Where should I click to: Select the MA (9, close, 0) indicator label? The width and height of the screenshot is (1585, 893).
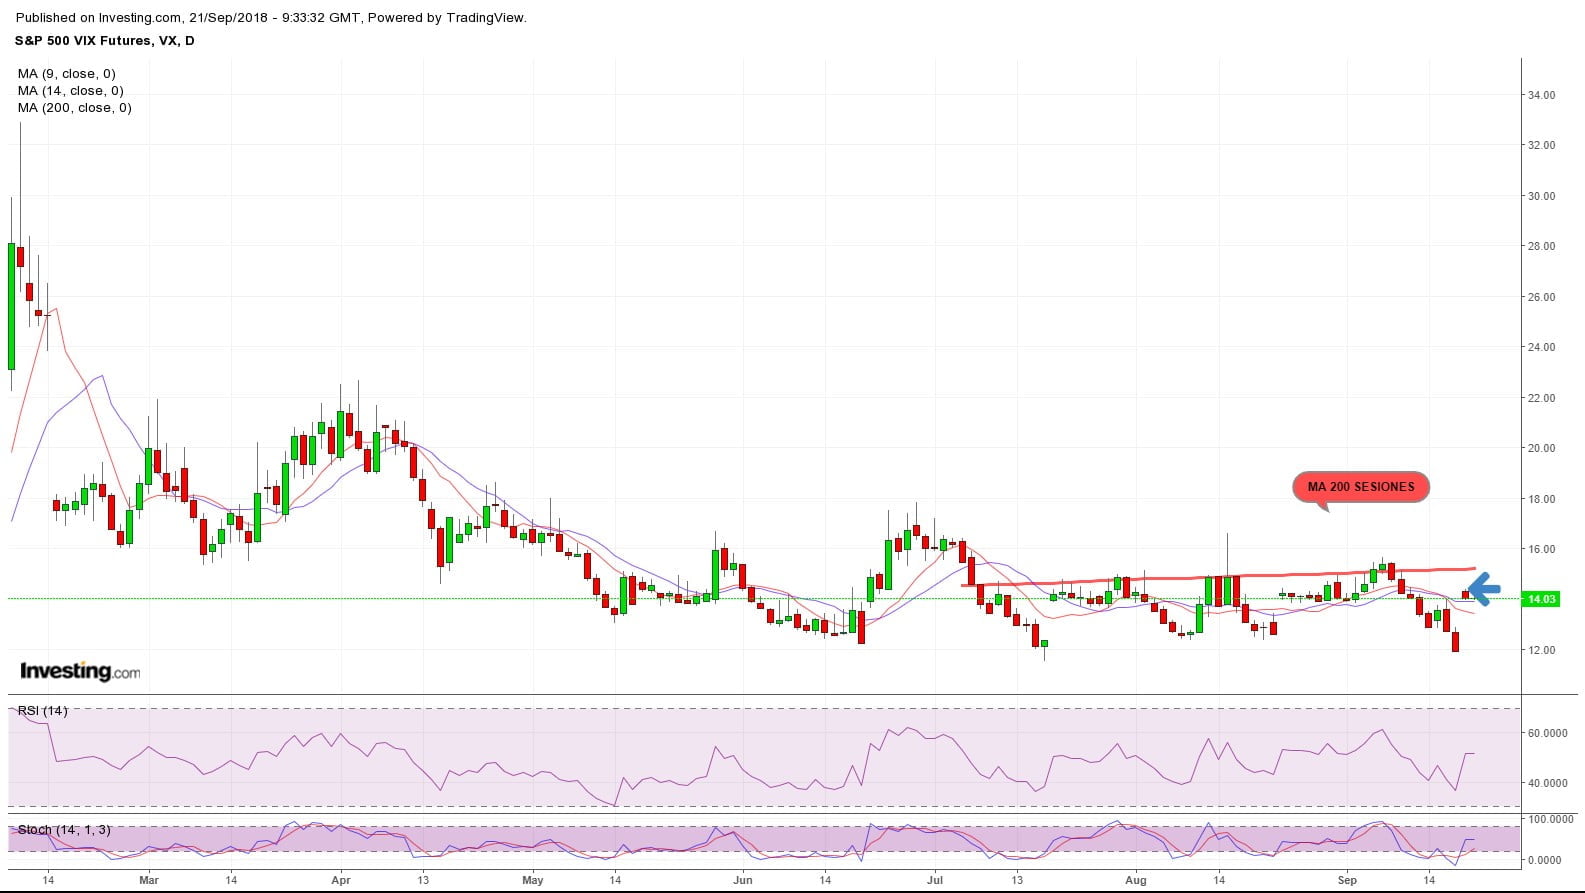66,73
